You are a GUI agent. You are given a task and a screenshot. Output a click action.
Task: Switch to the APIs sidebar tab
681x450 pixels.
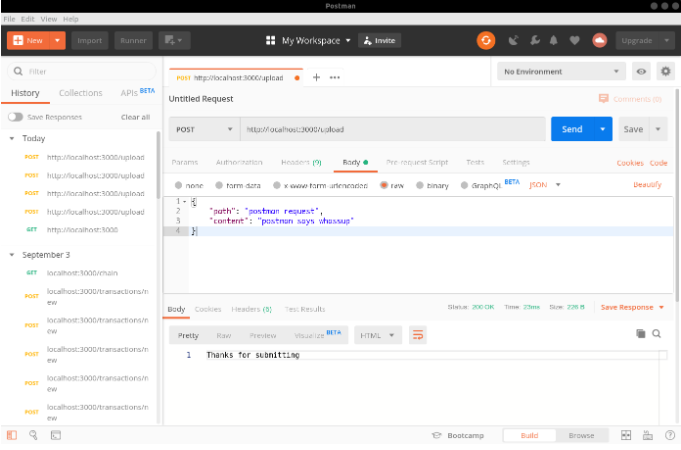click(129, 93)
